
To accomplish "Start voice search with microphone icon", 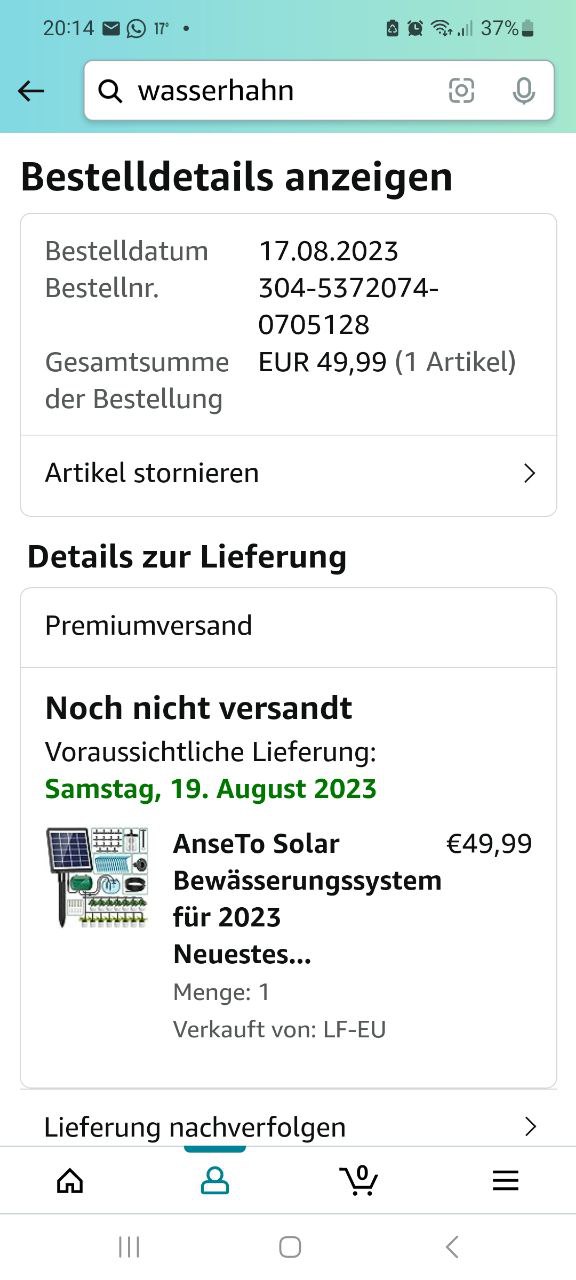I will (x=523, y=91).
